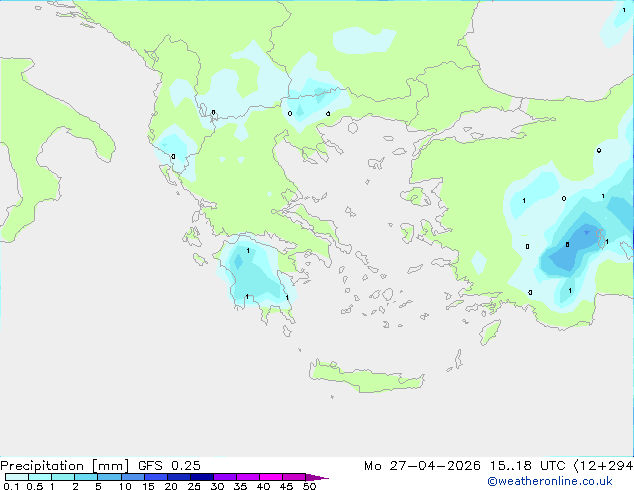Click the '35' legend scale label
Screen dimensions: 634x490
click(x=240, y=486)
